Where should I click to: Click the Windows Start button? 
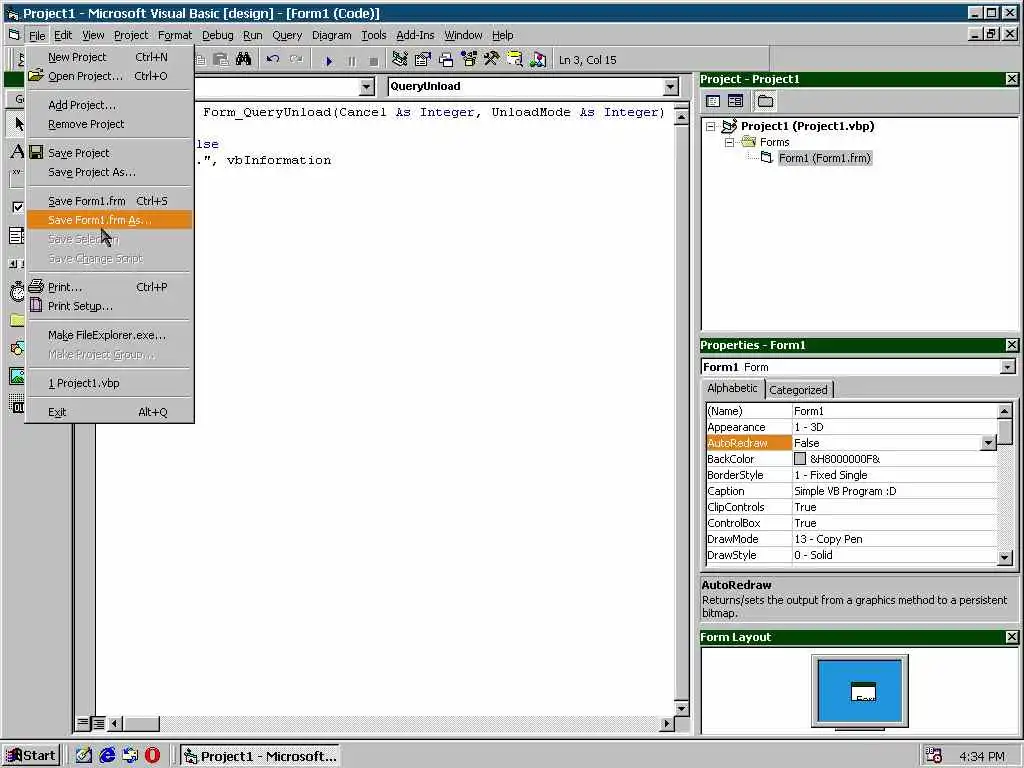point(31,756)
